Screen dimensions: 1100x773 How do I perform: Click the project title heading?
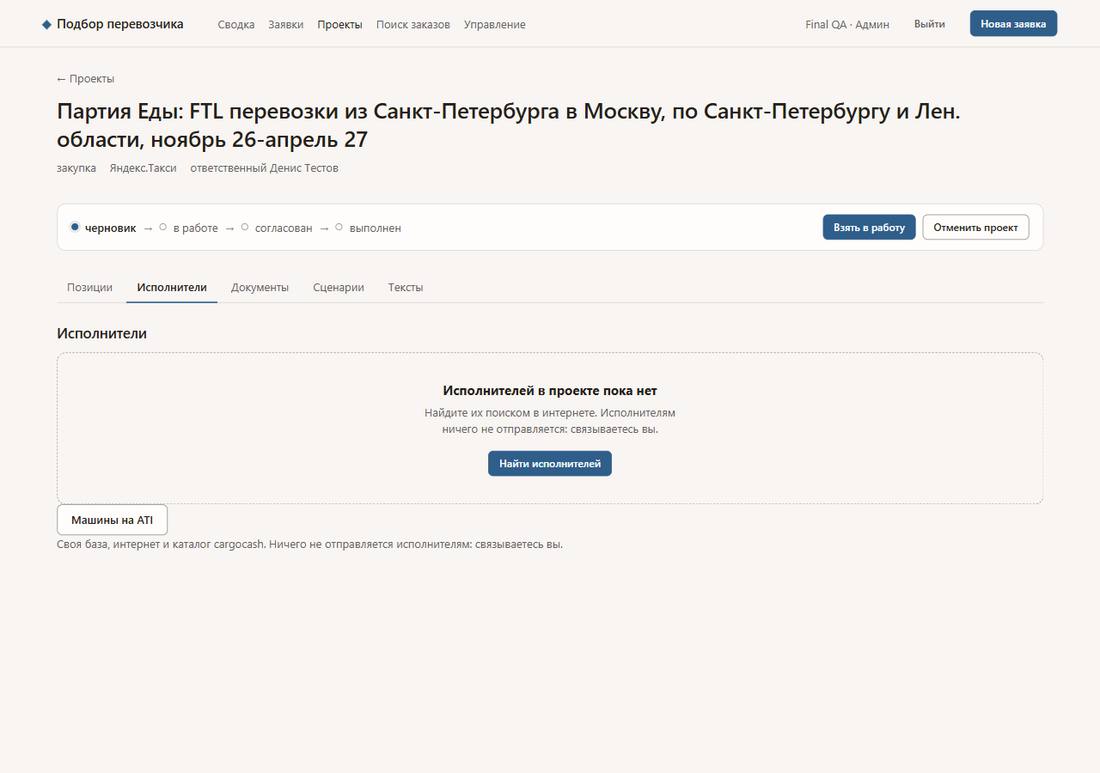click(x=508, y=125)
